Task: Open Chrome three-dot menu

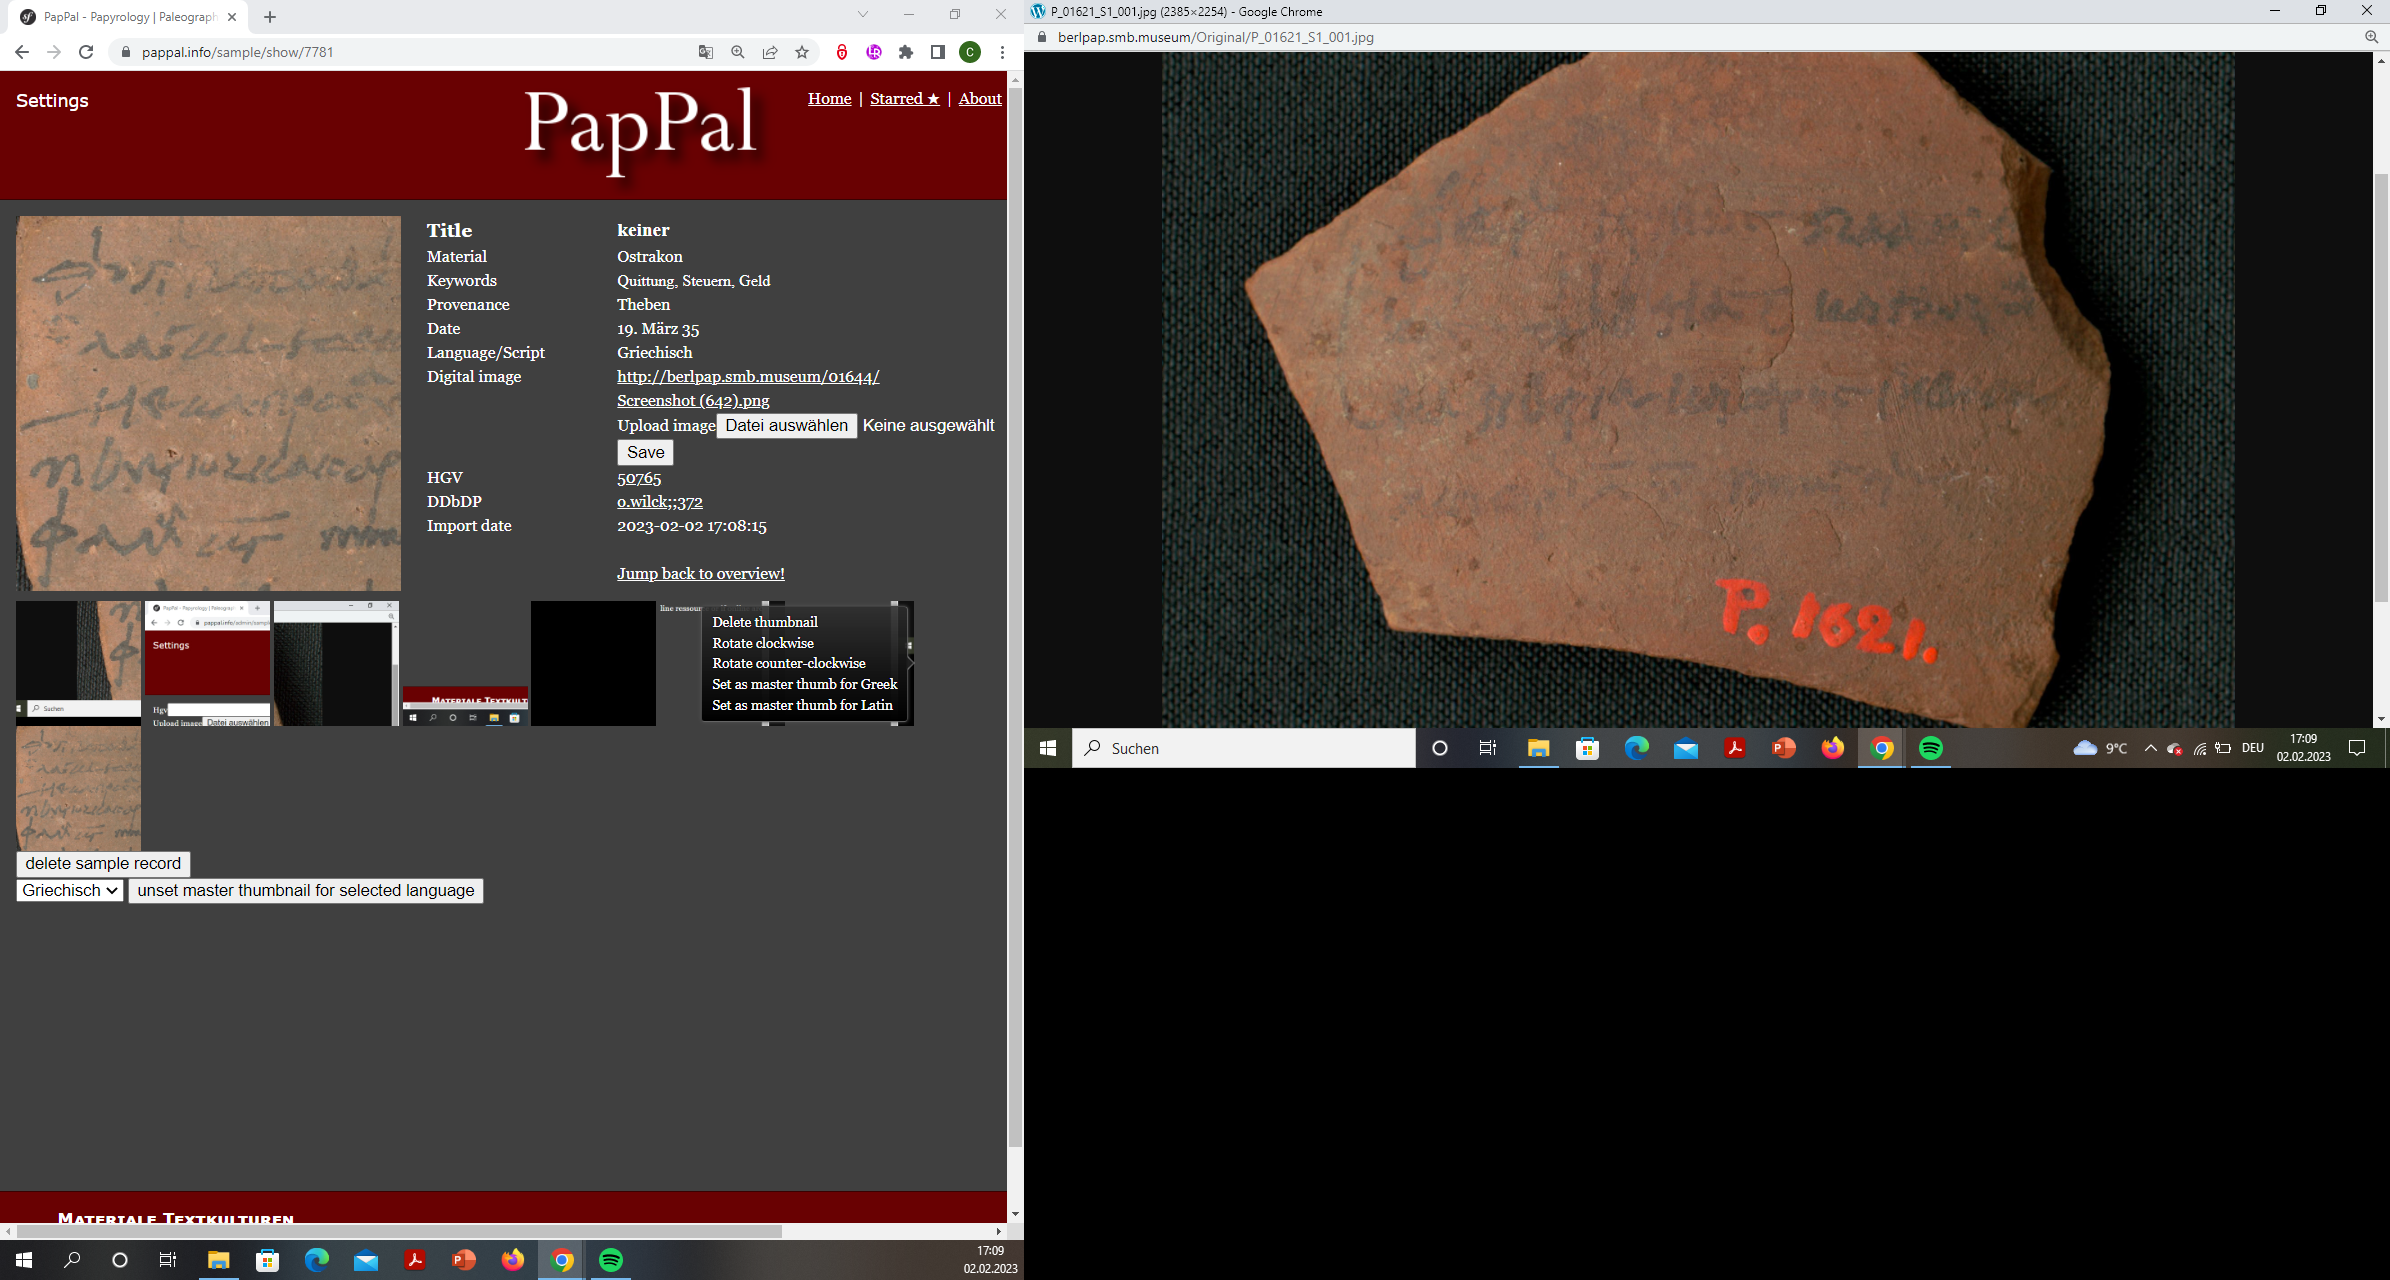Action: (1002, 52)
